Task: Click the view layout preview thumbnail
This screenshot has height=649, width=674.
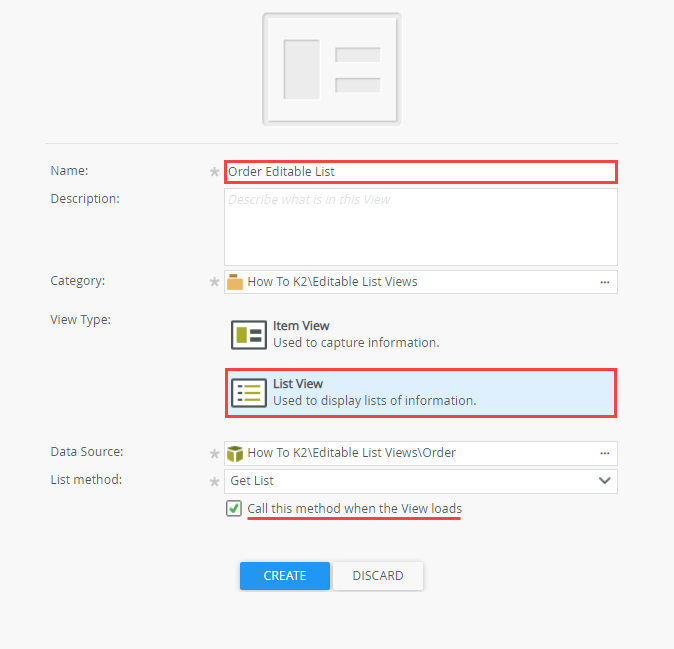Action: pyautogui.click(x=332, y=69)
